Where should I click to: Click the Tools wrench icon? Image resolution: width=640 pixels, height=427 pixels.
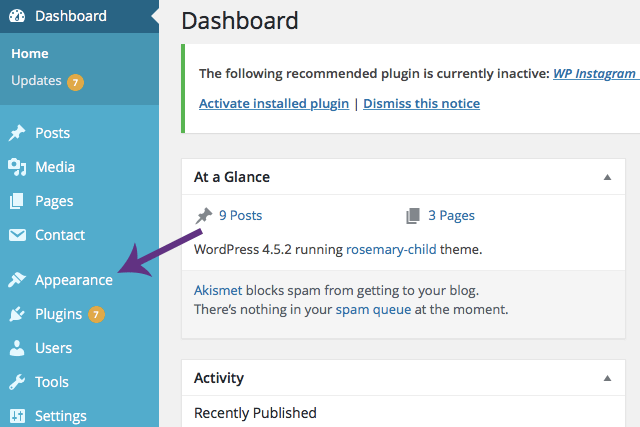click(x=17, y=382)
